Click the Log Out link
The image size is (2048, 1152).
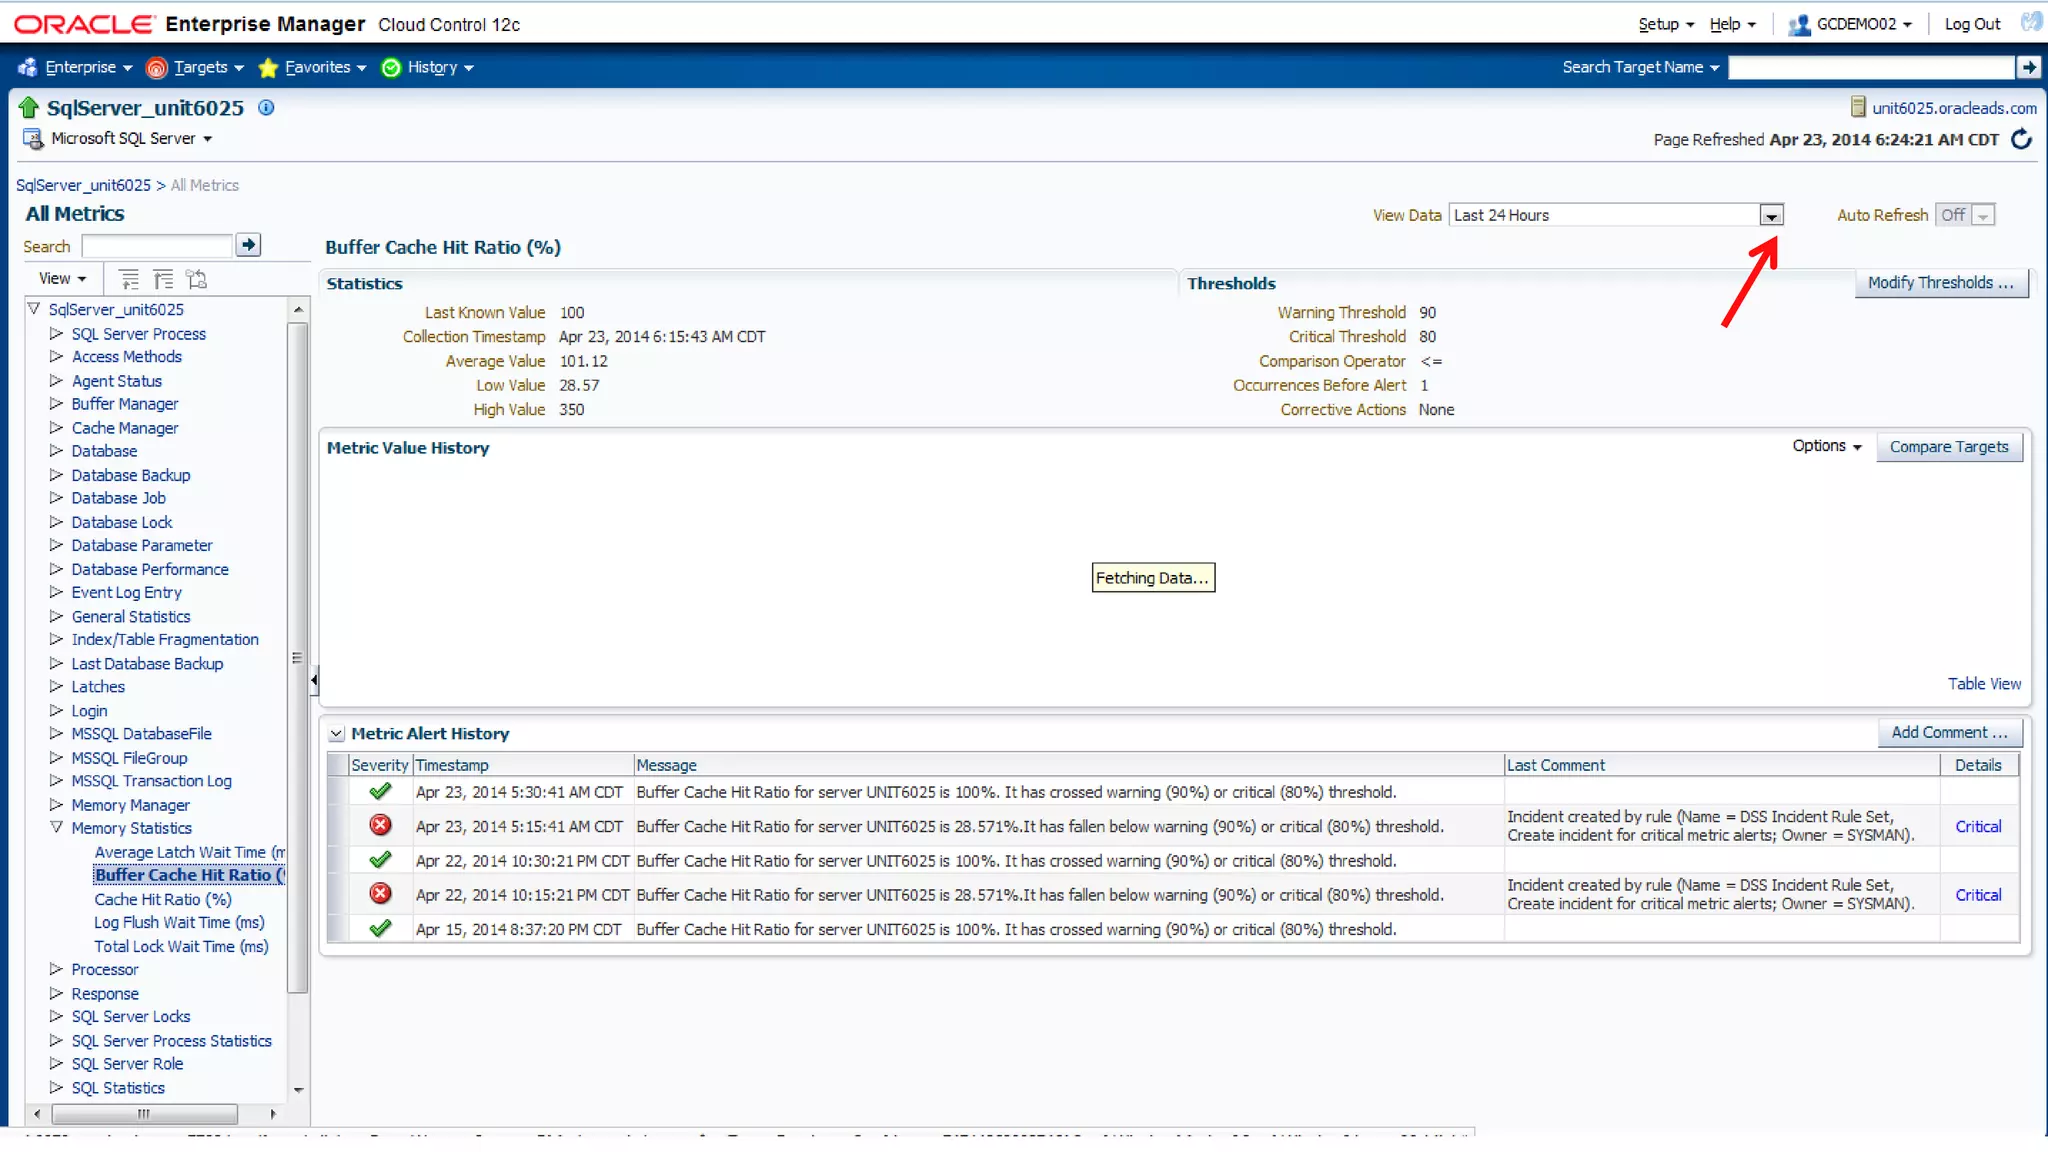click(1972, 24)
